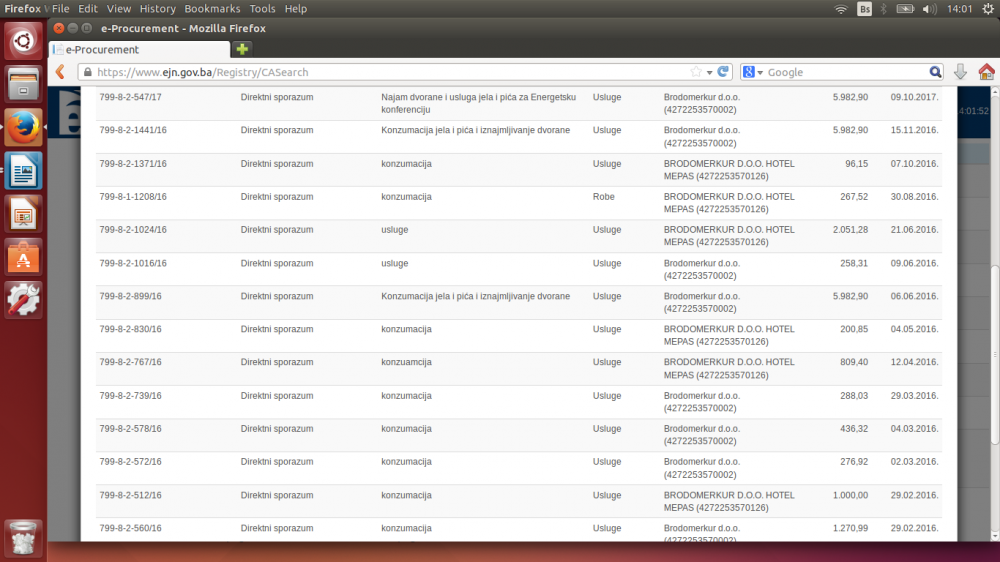Viewport: 1000px width, 562px height.
Task: Open the Edit menu
Action: tap(87, 9)
